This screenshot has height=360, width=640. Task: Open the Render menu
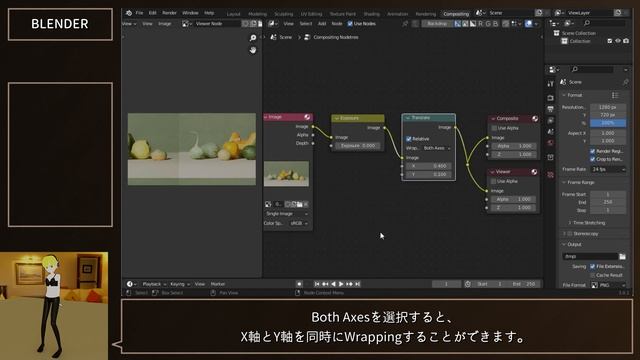[169, 13]
